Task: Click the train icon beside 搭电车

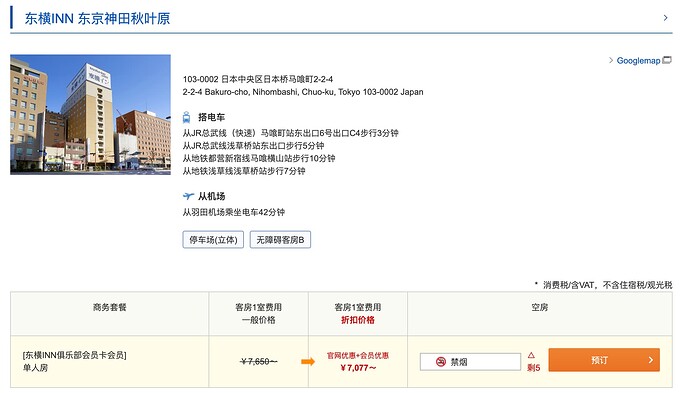Action: click(187, 118)
